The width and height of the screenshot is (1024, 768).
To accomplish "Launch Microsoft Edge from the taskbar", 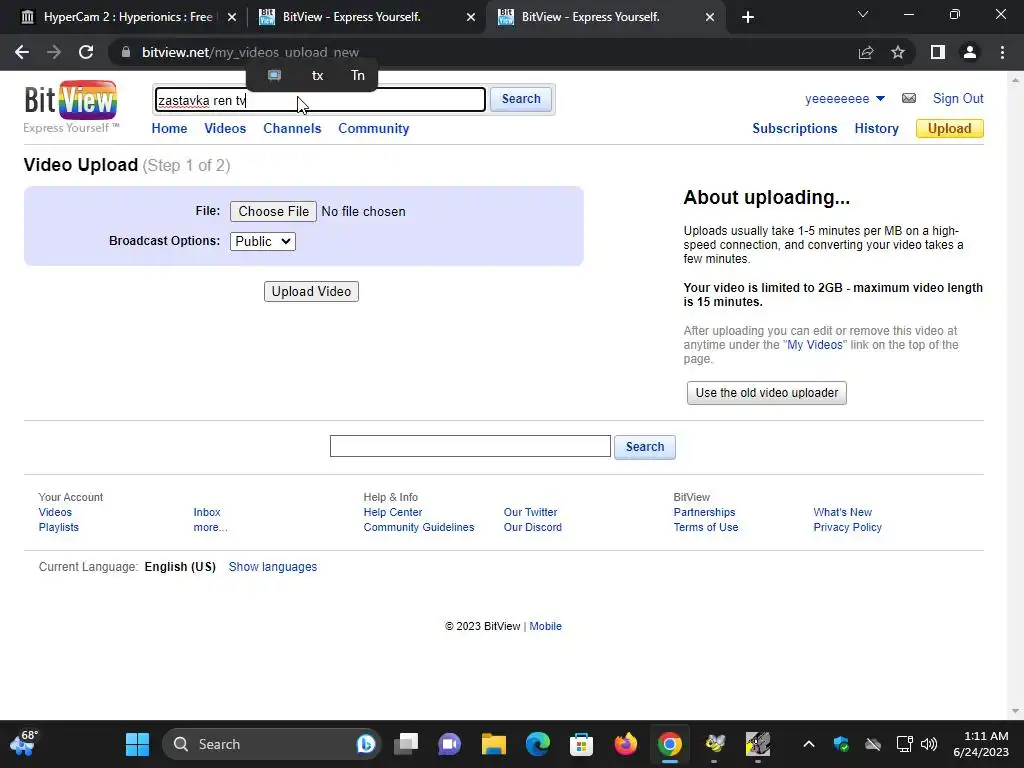I will tap(537, 744).
